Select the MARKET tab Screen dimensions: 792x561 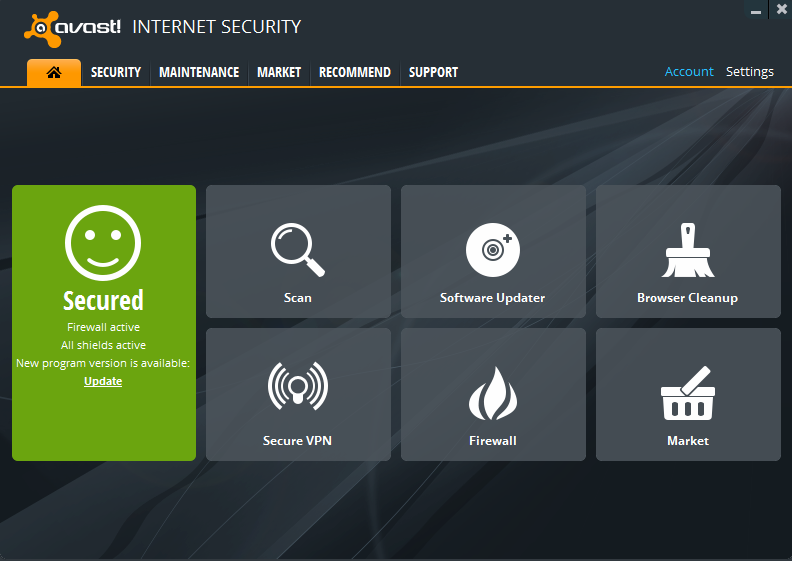click(279, 72)
